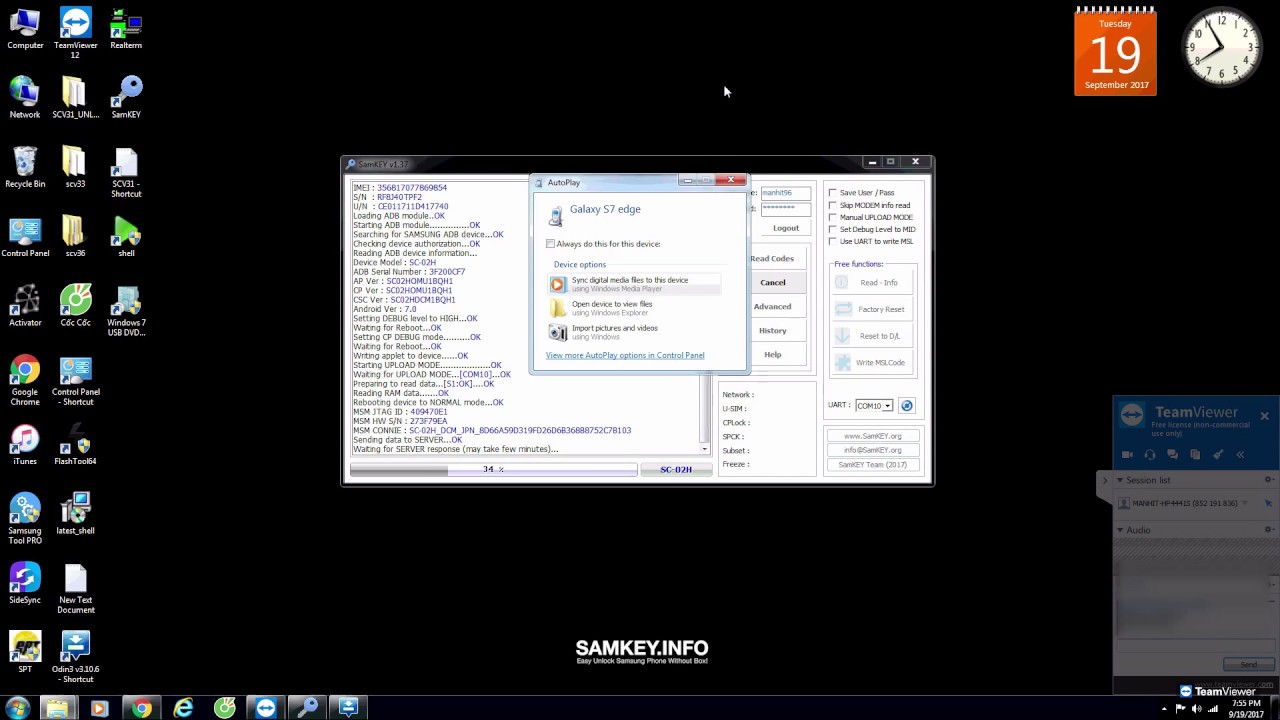1280x720 pixels.
Task: Collapse TeamViewer toolbar with double chevron
Action: tap(1240, 455)
